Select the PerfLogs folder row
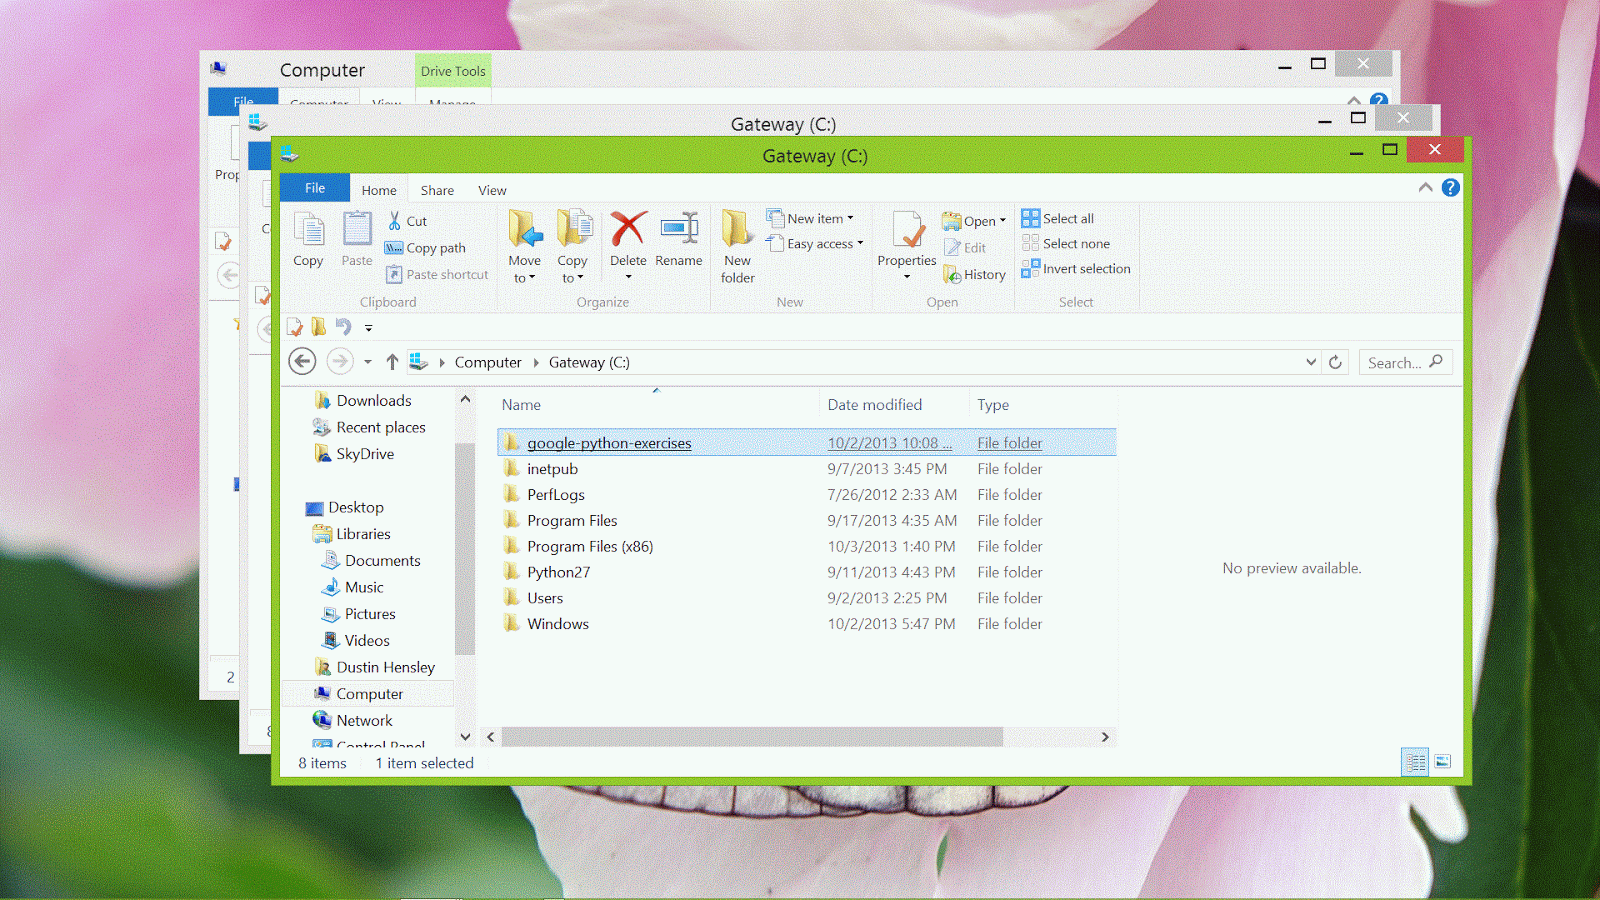The image size is (1600, 900). [x=806, y=495]
